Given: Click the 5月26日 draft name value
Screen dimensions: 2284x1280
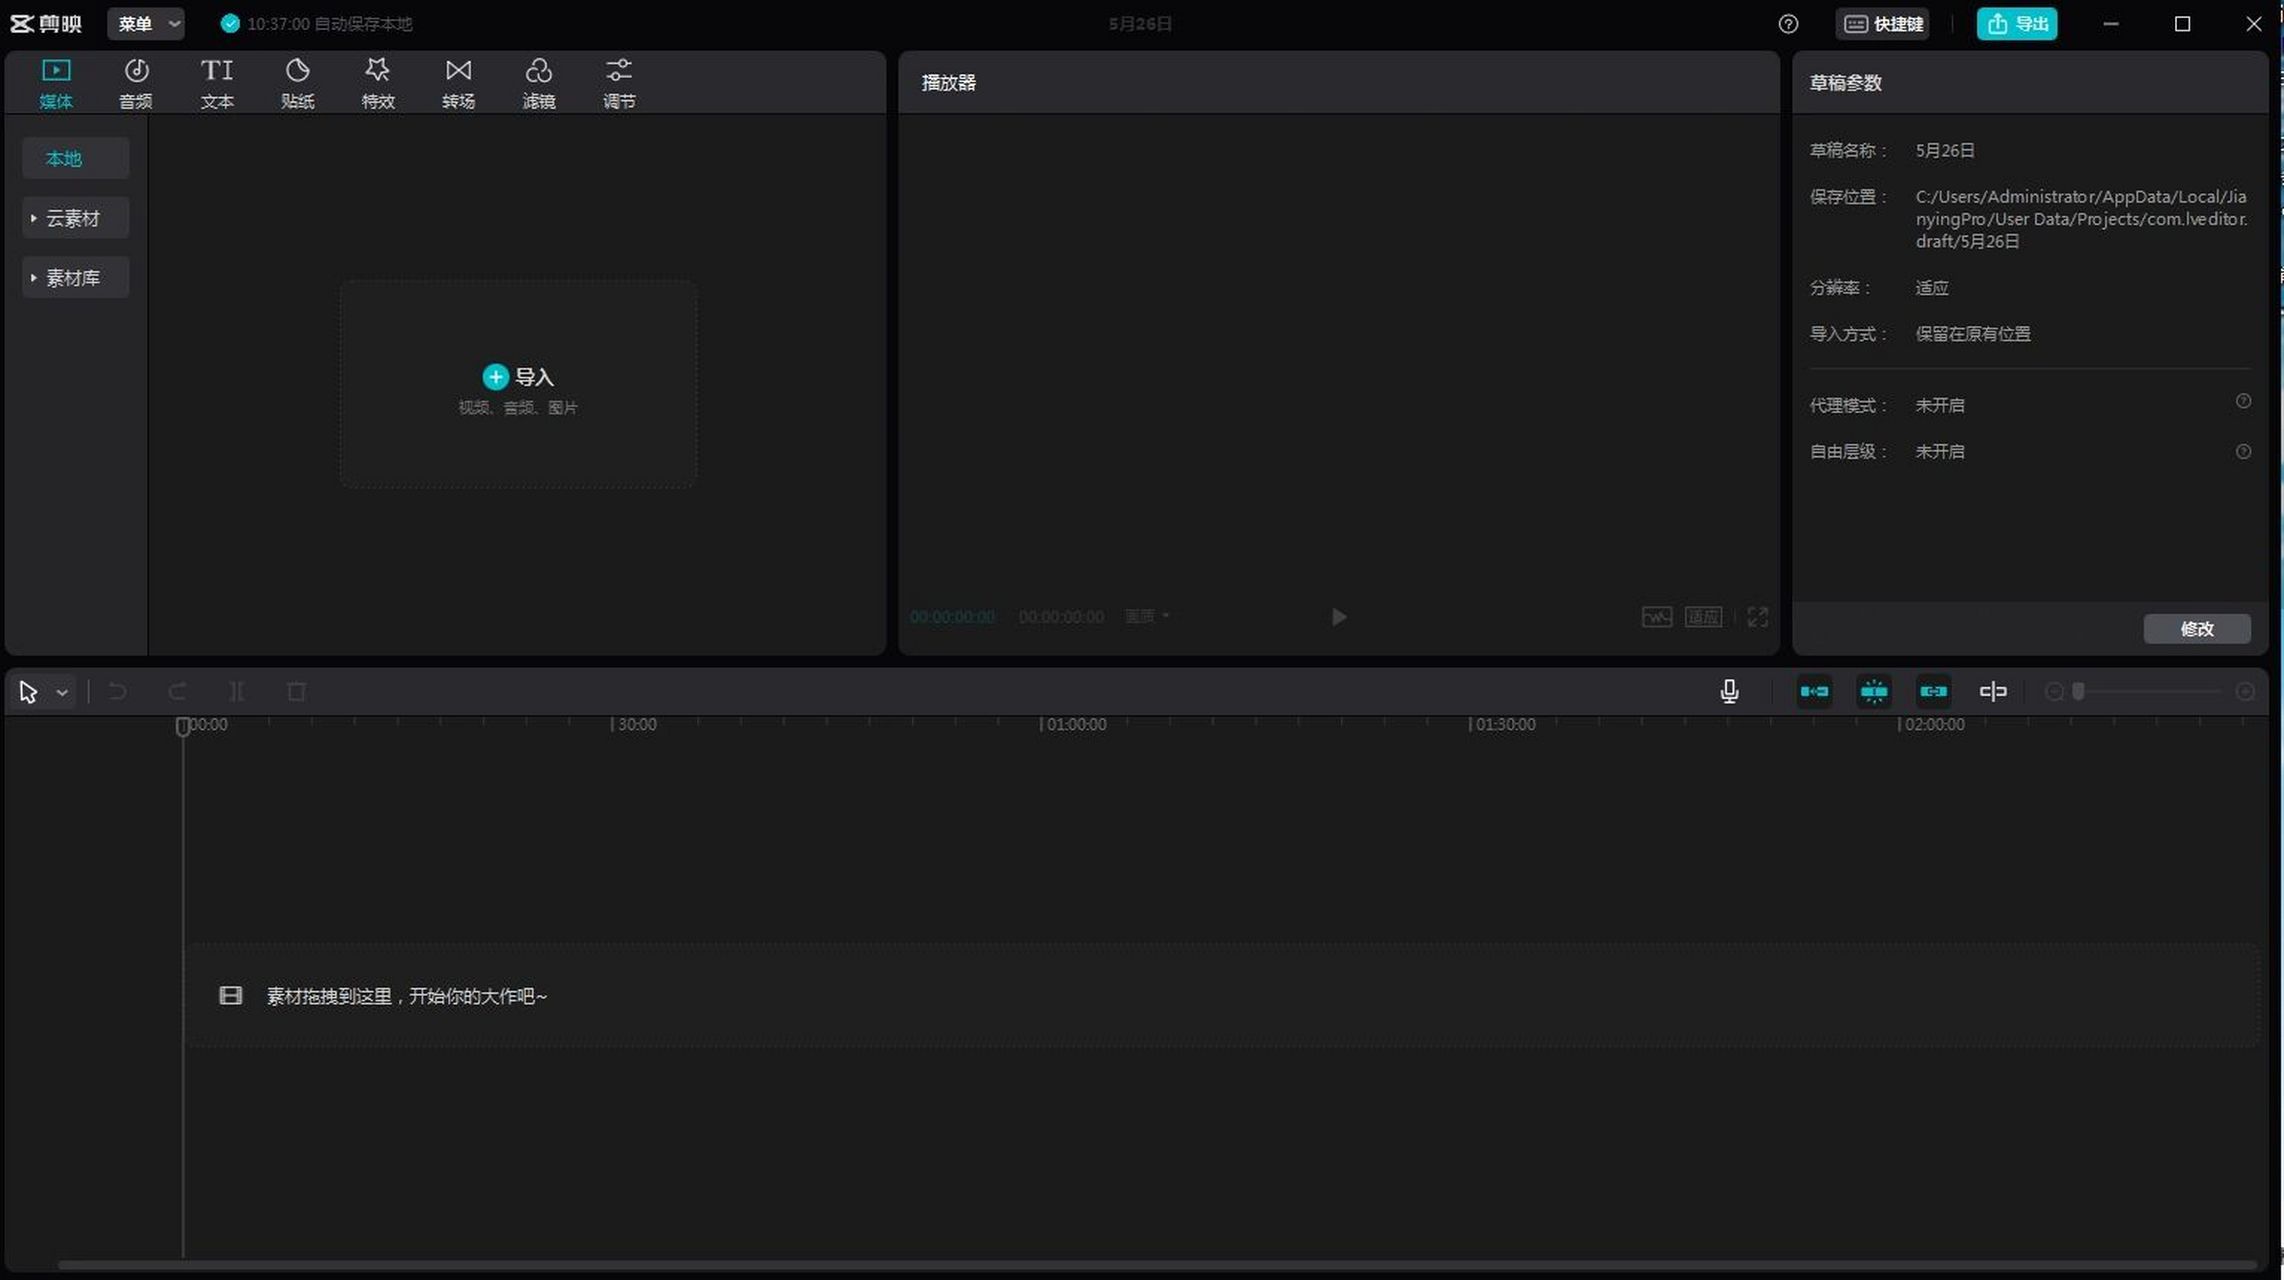Looking at the screenshot, I should tap(1945, 151).
